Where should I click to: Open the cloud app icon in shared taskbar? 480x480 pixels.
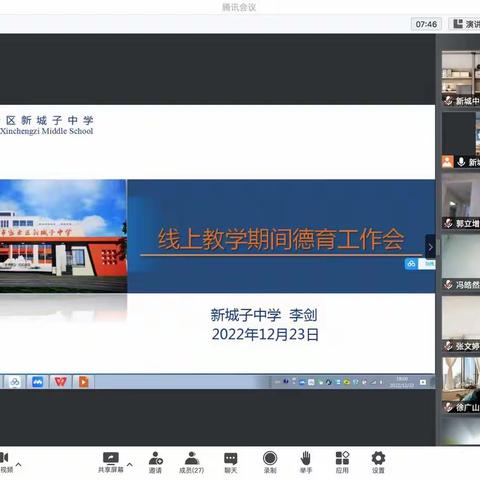[x=15, y=382]
